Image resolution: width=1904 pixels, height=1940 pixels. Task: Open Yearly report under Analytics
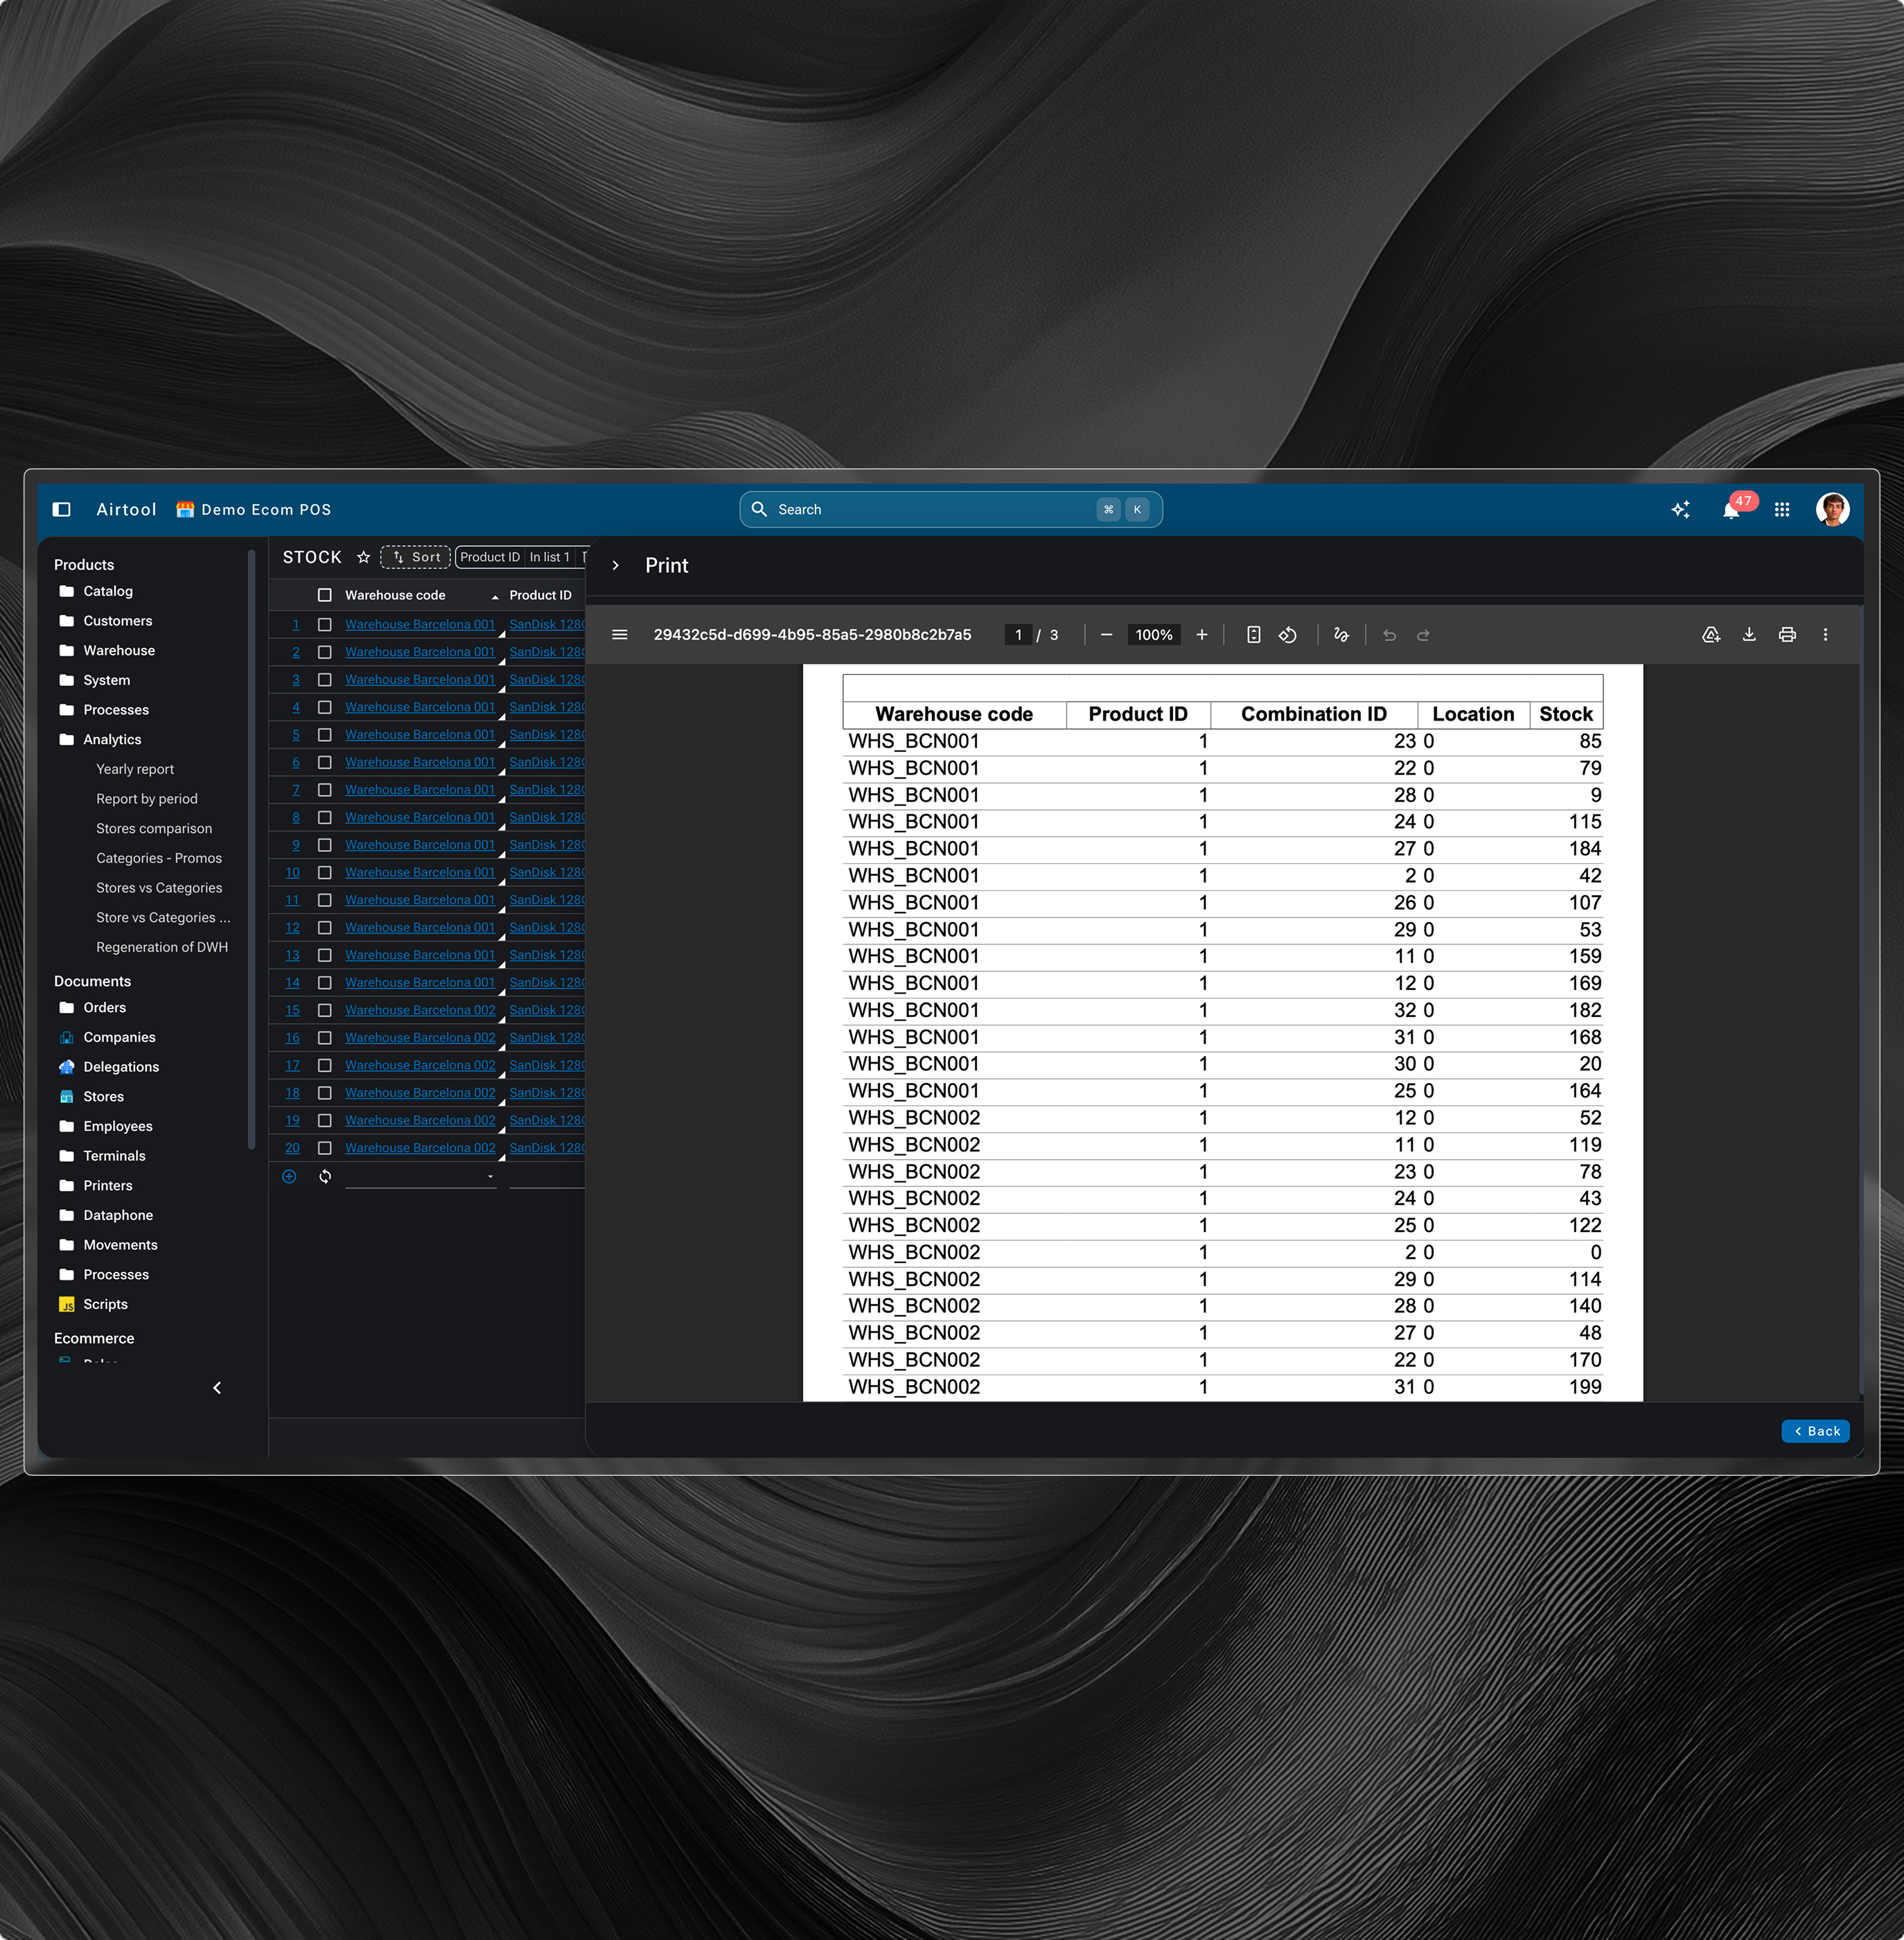[135, 769]
